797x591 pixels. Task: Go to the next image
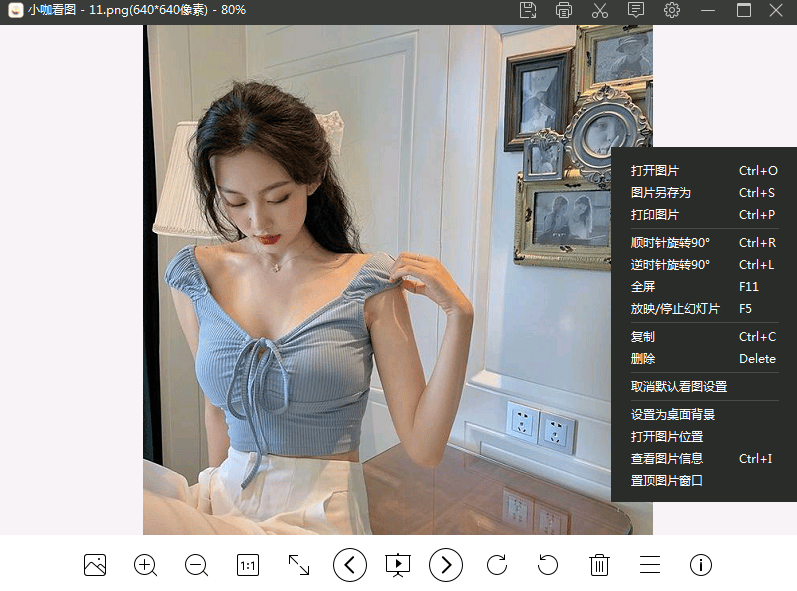coord(446,565)
